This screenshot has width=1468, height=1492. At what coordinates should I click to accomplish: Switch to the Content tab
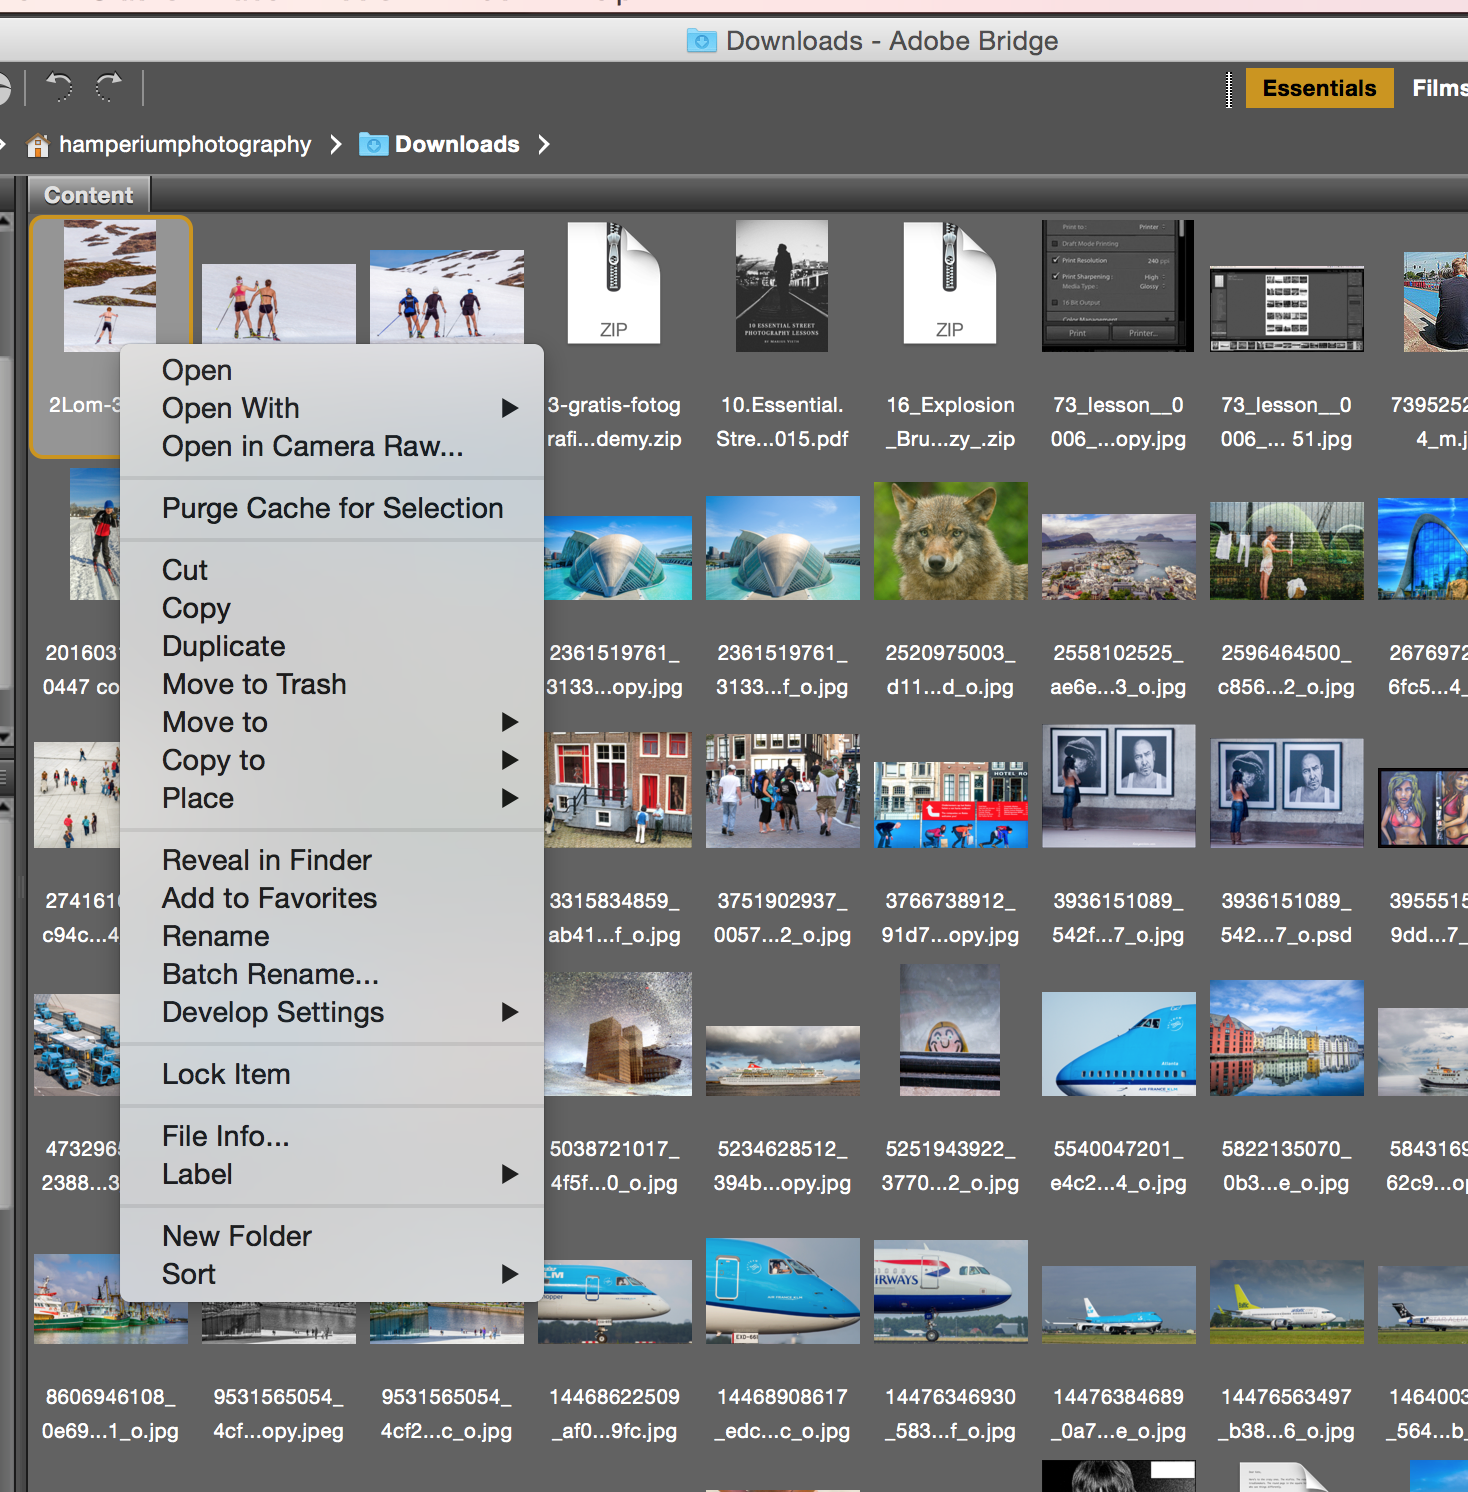[89, 194]
